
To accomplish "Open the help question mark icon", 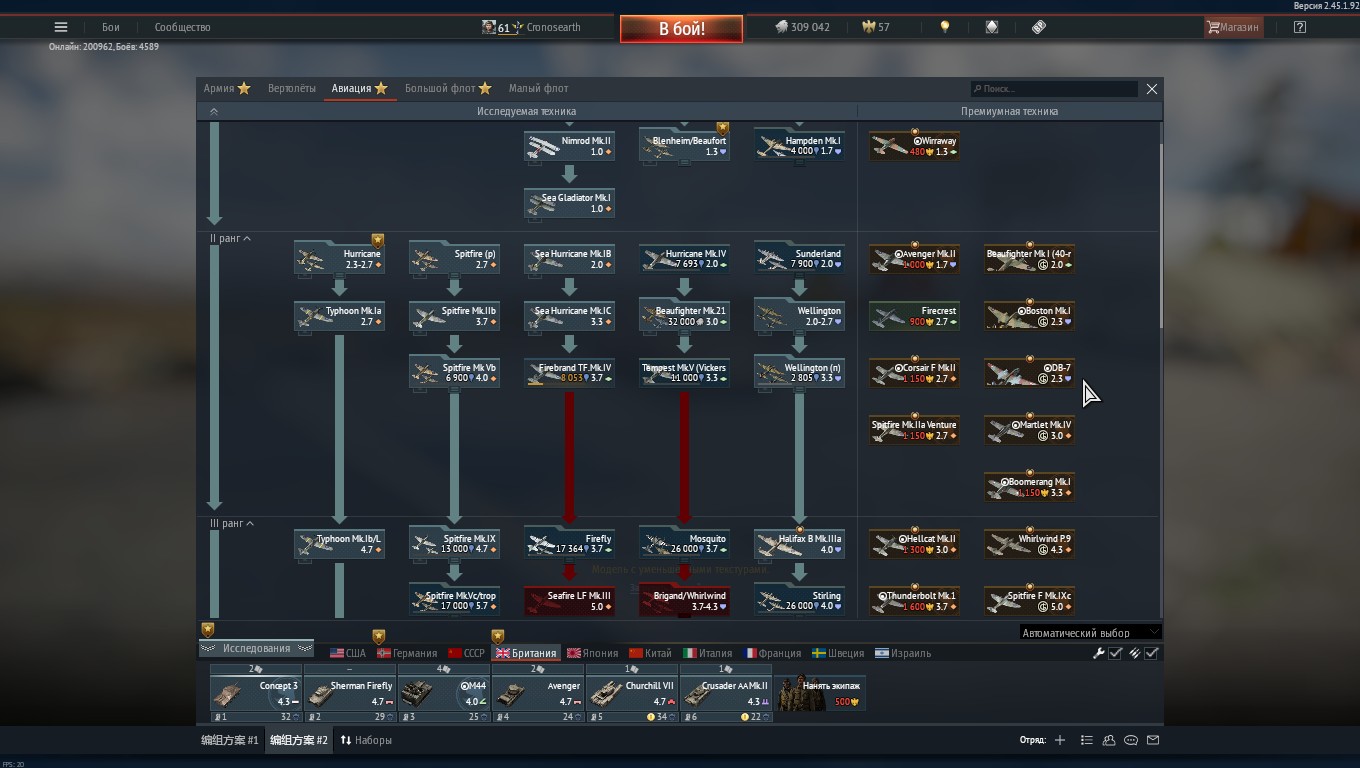I will tap(1299, 27).
